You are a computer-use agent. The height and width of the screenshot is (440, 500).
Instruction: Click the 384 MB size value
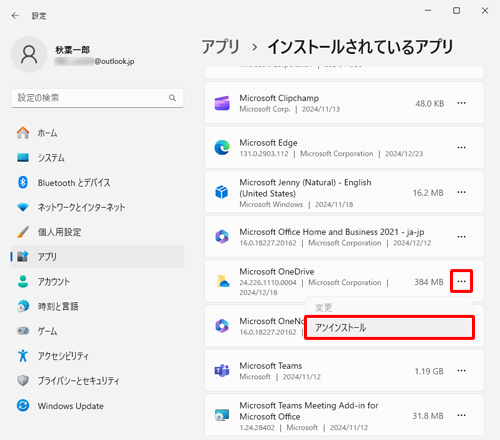click(x=429, y=282)
